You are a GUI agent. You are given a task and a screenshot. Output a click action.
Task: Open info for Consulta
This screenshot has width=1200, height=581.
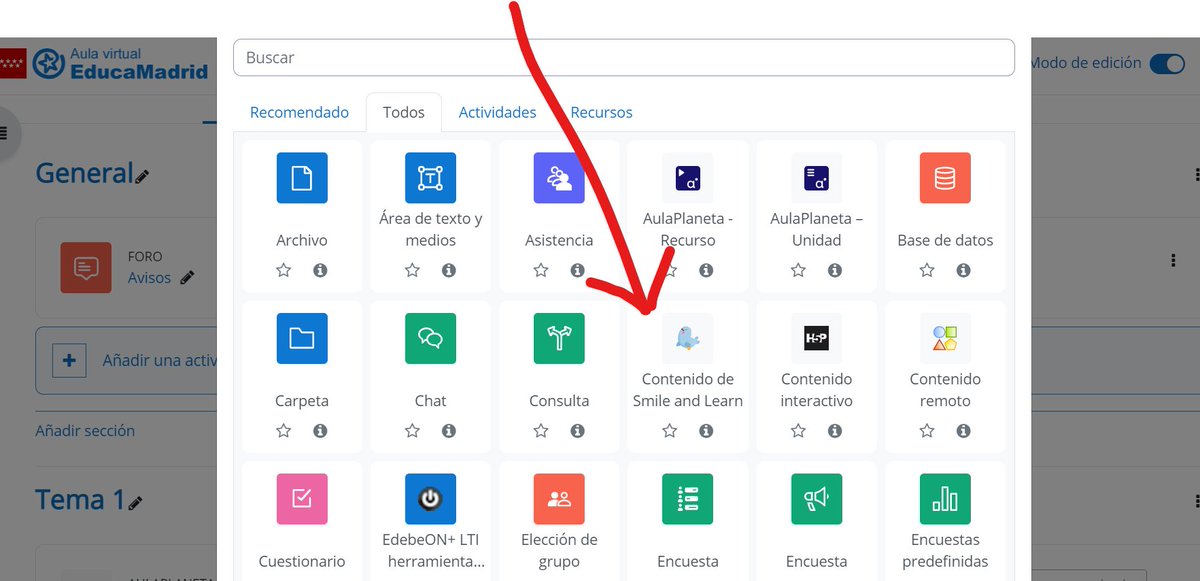[x=577, y=431]
